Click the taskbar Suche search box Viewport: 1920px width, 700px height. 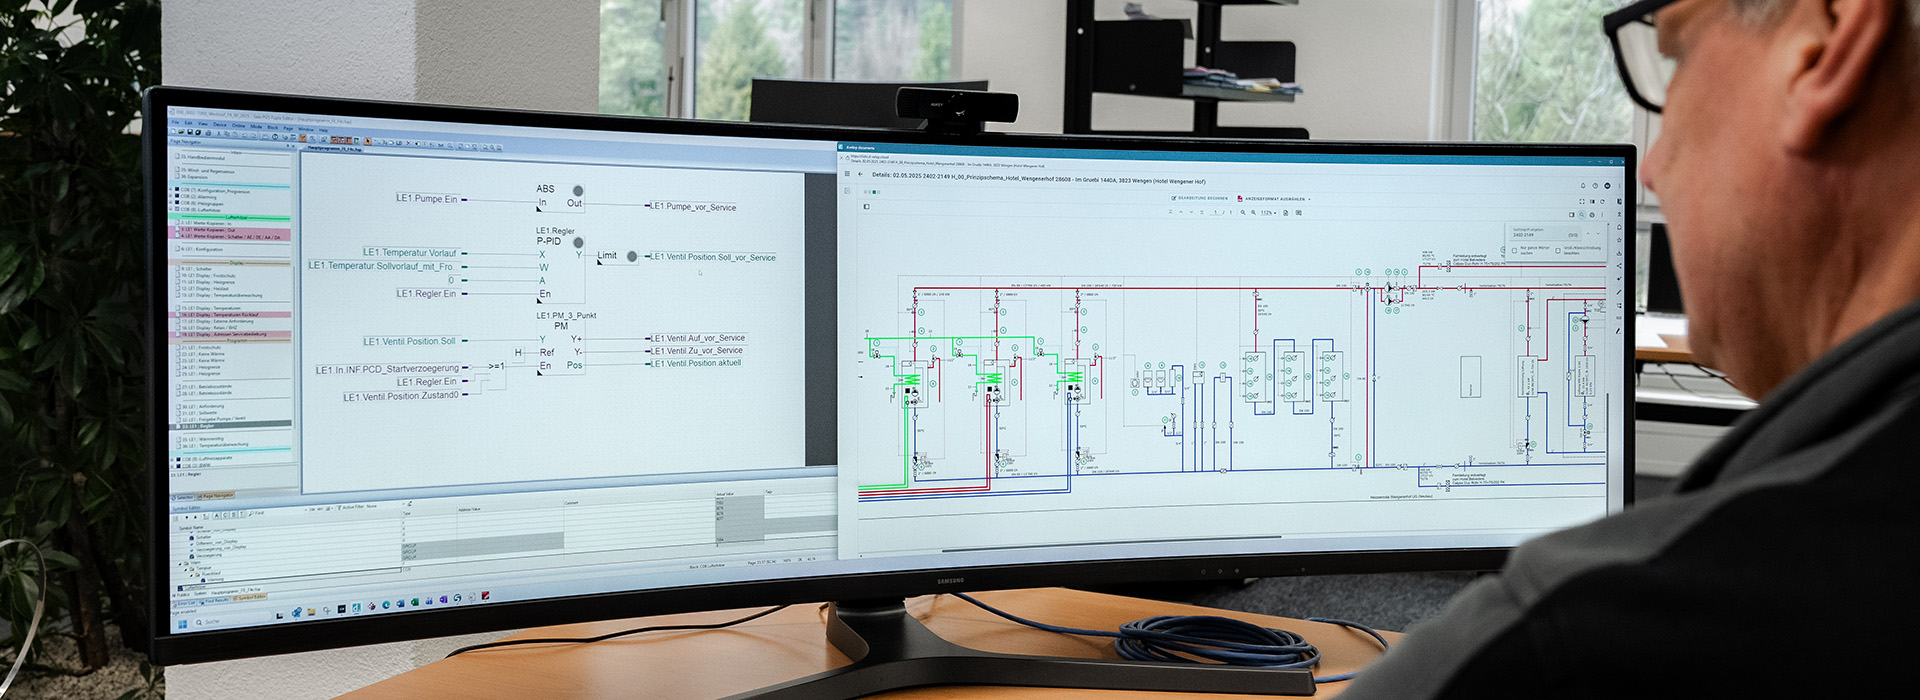click(231, 622)
